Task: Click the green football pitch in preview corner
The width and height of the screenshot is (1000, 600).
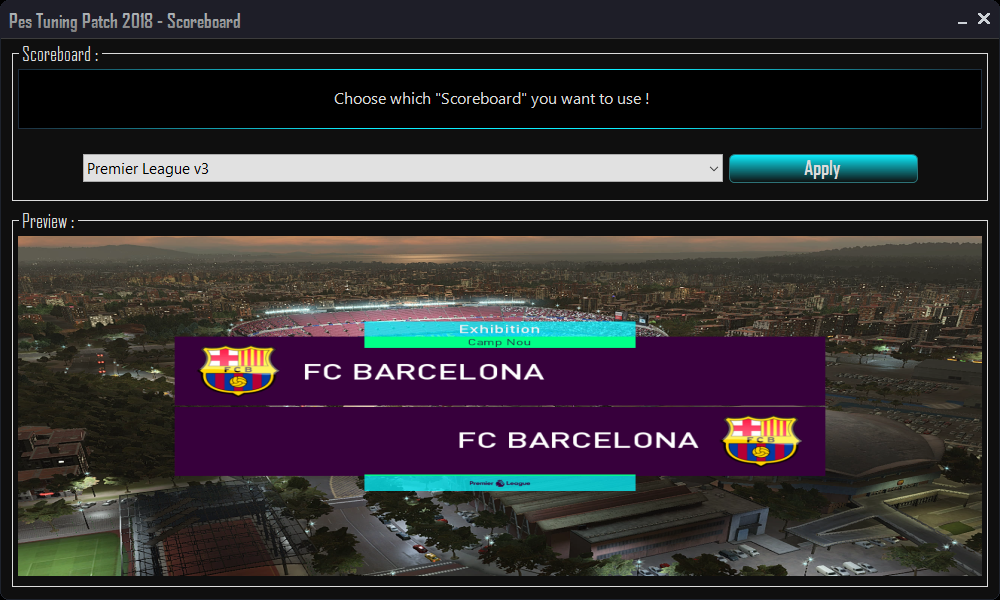Action: click(x=68, y=555)
